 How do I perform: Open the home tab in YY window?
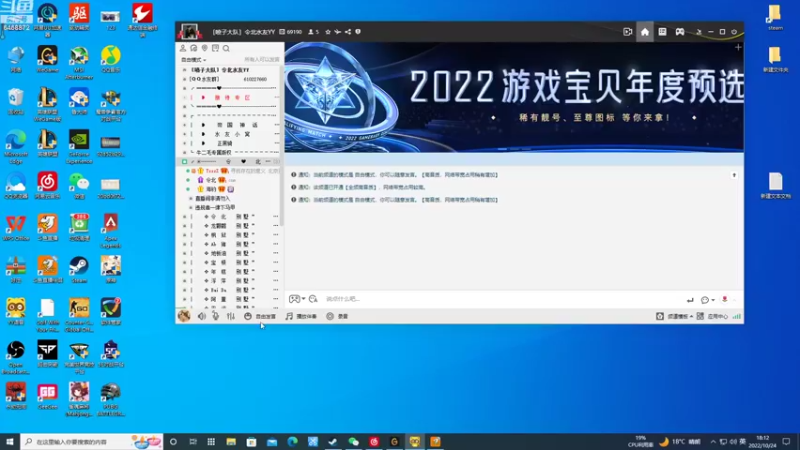click(645, 32)
